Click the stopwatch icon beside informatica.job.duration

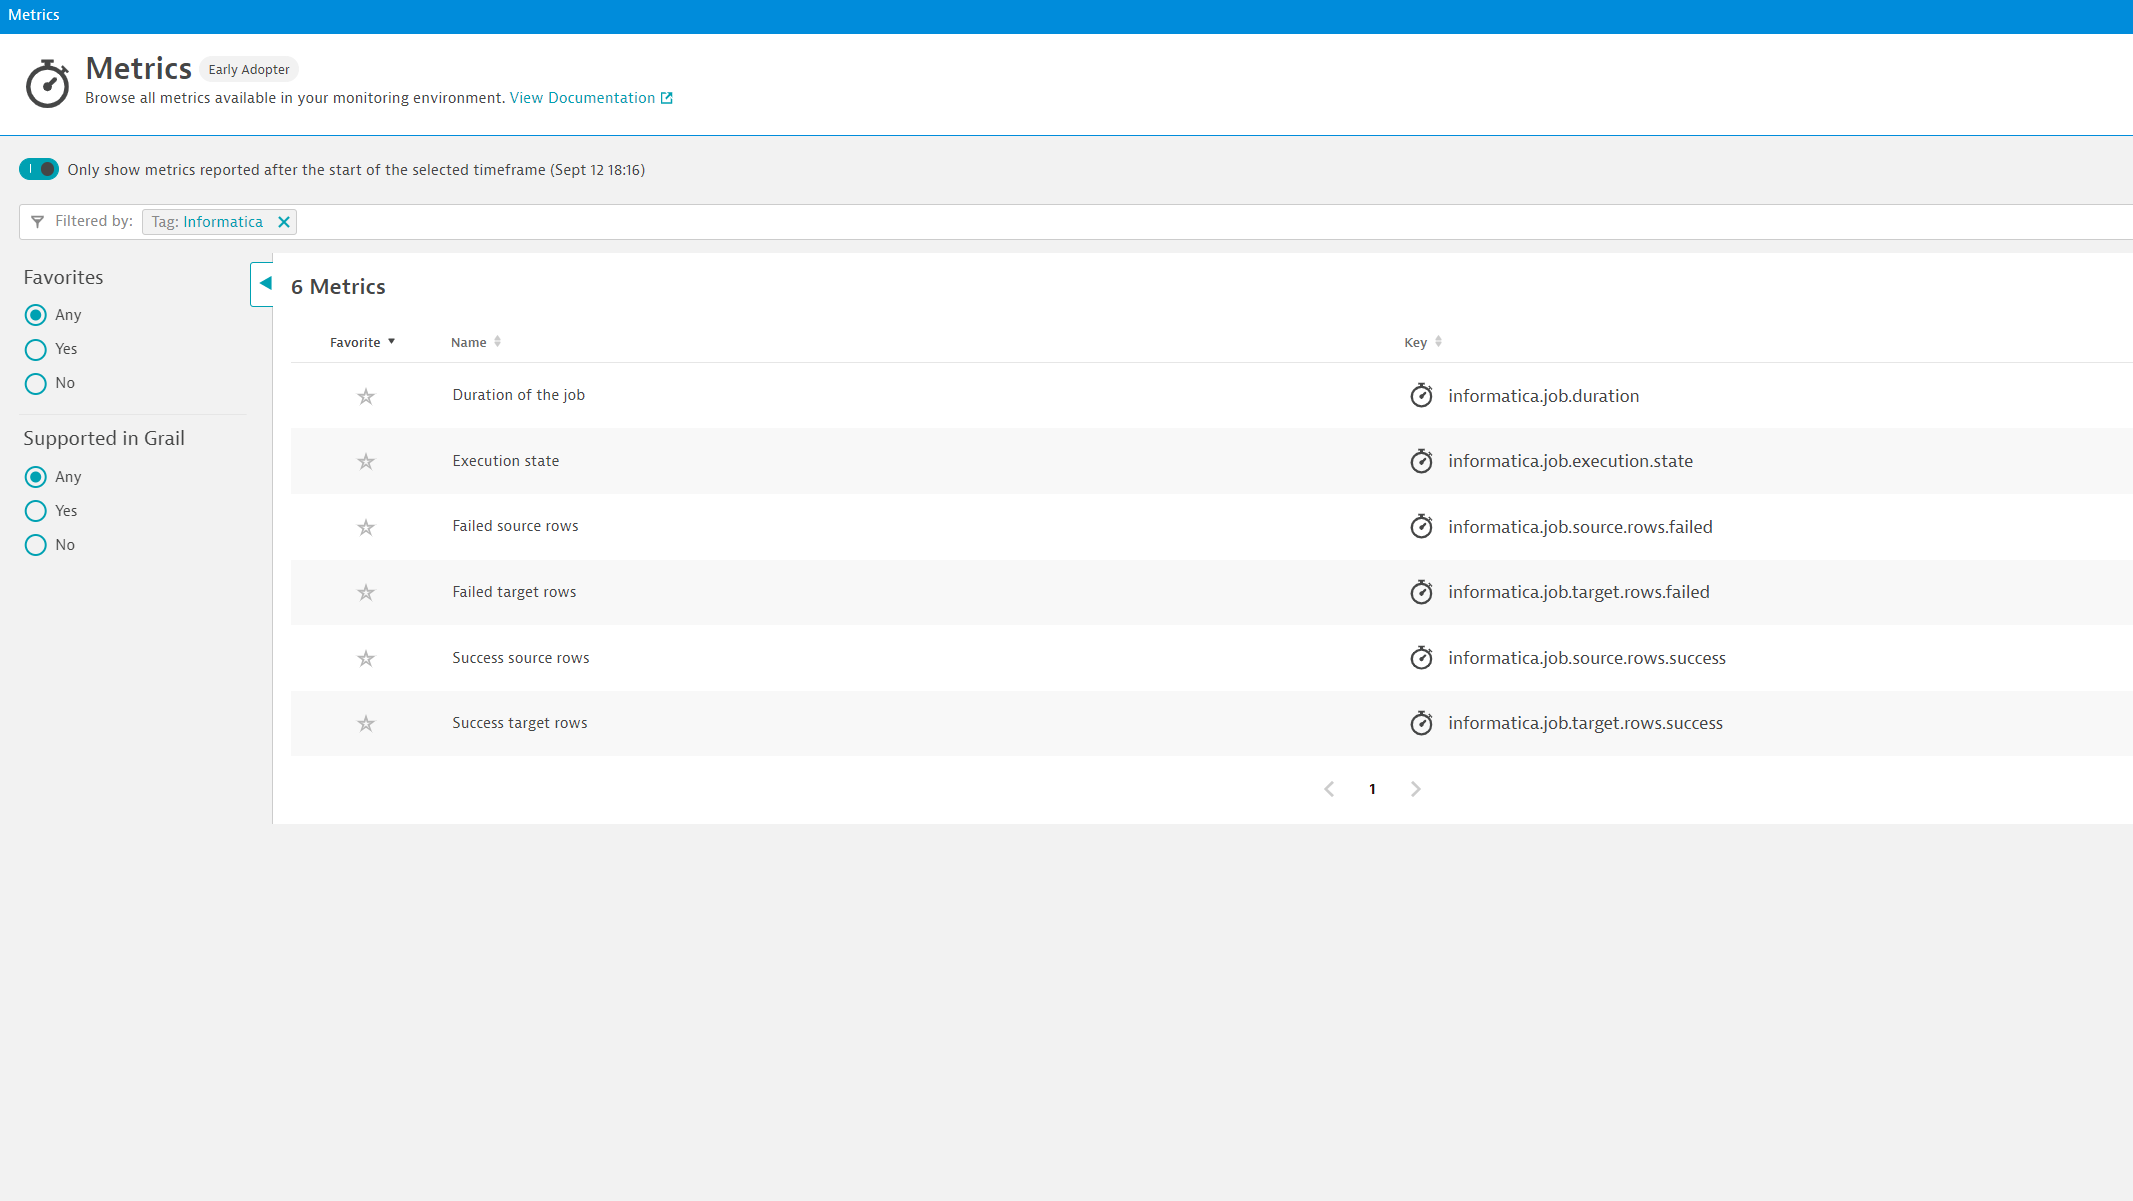1421,395
